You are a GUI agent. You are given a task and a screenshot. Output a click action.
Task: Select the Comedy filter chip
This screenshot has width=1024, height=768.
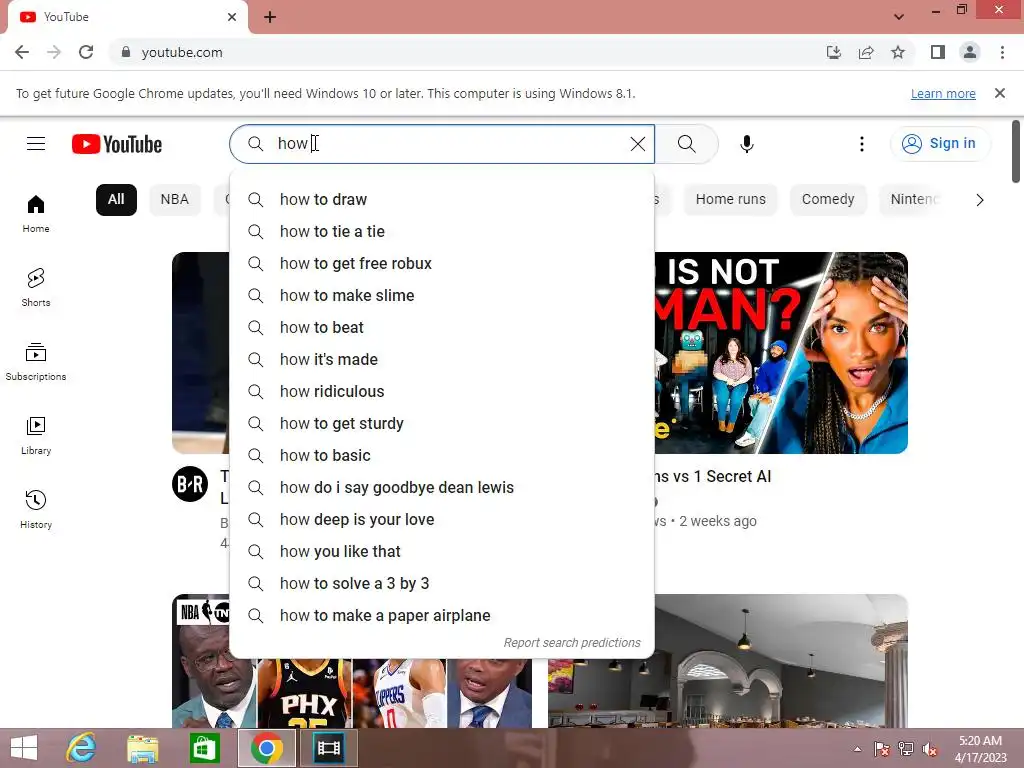click(x=828, y=199)
